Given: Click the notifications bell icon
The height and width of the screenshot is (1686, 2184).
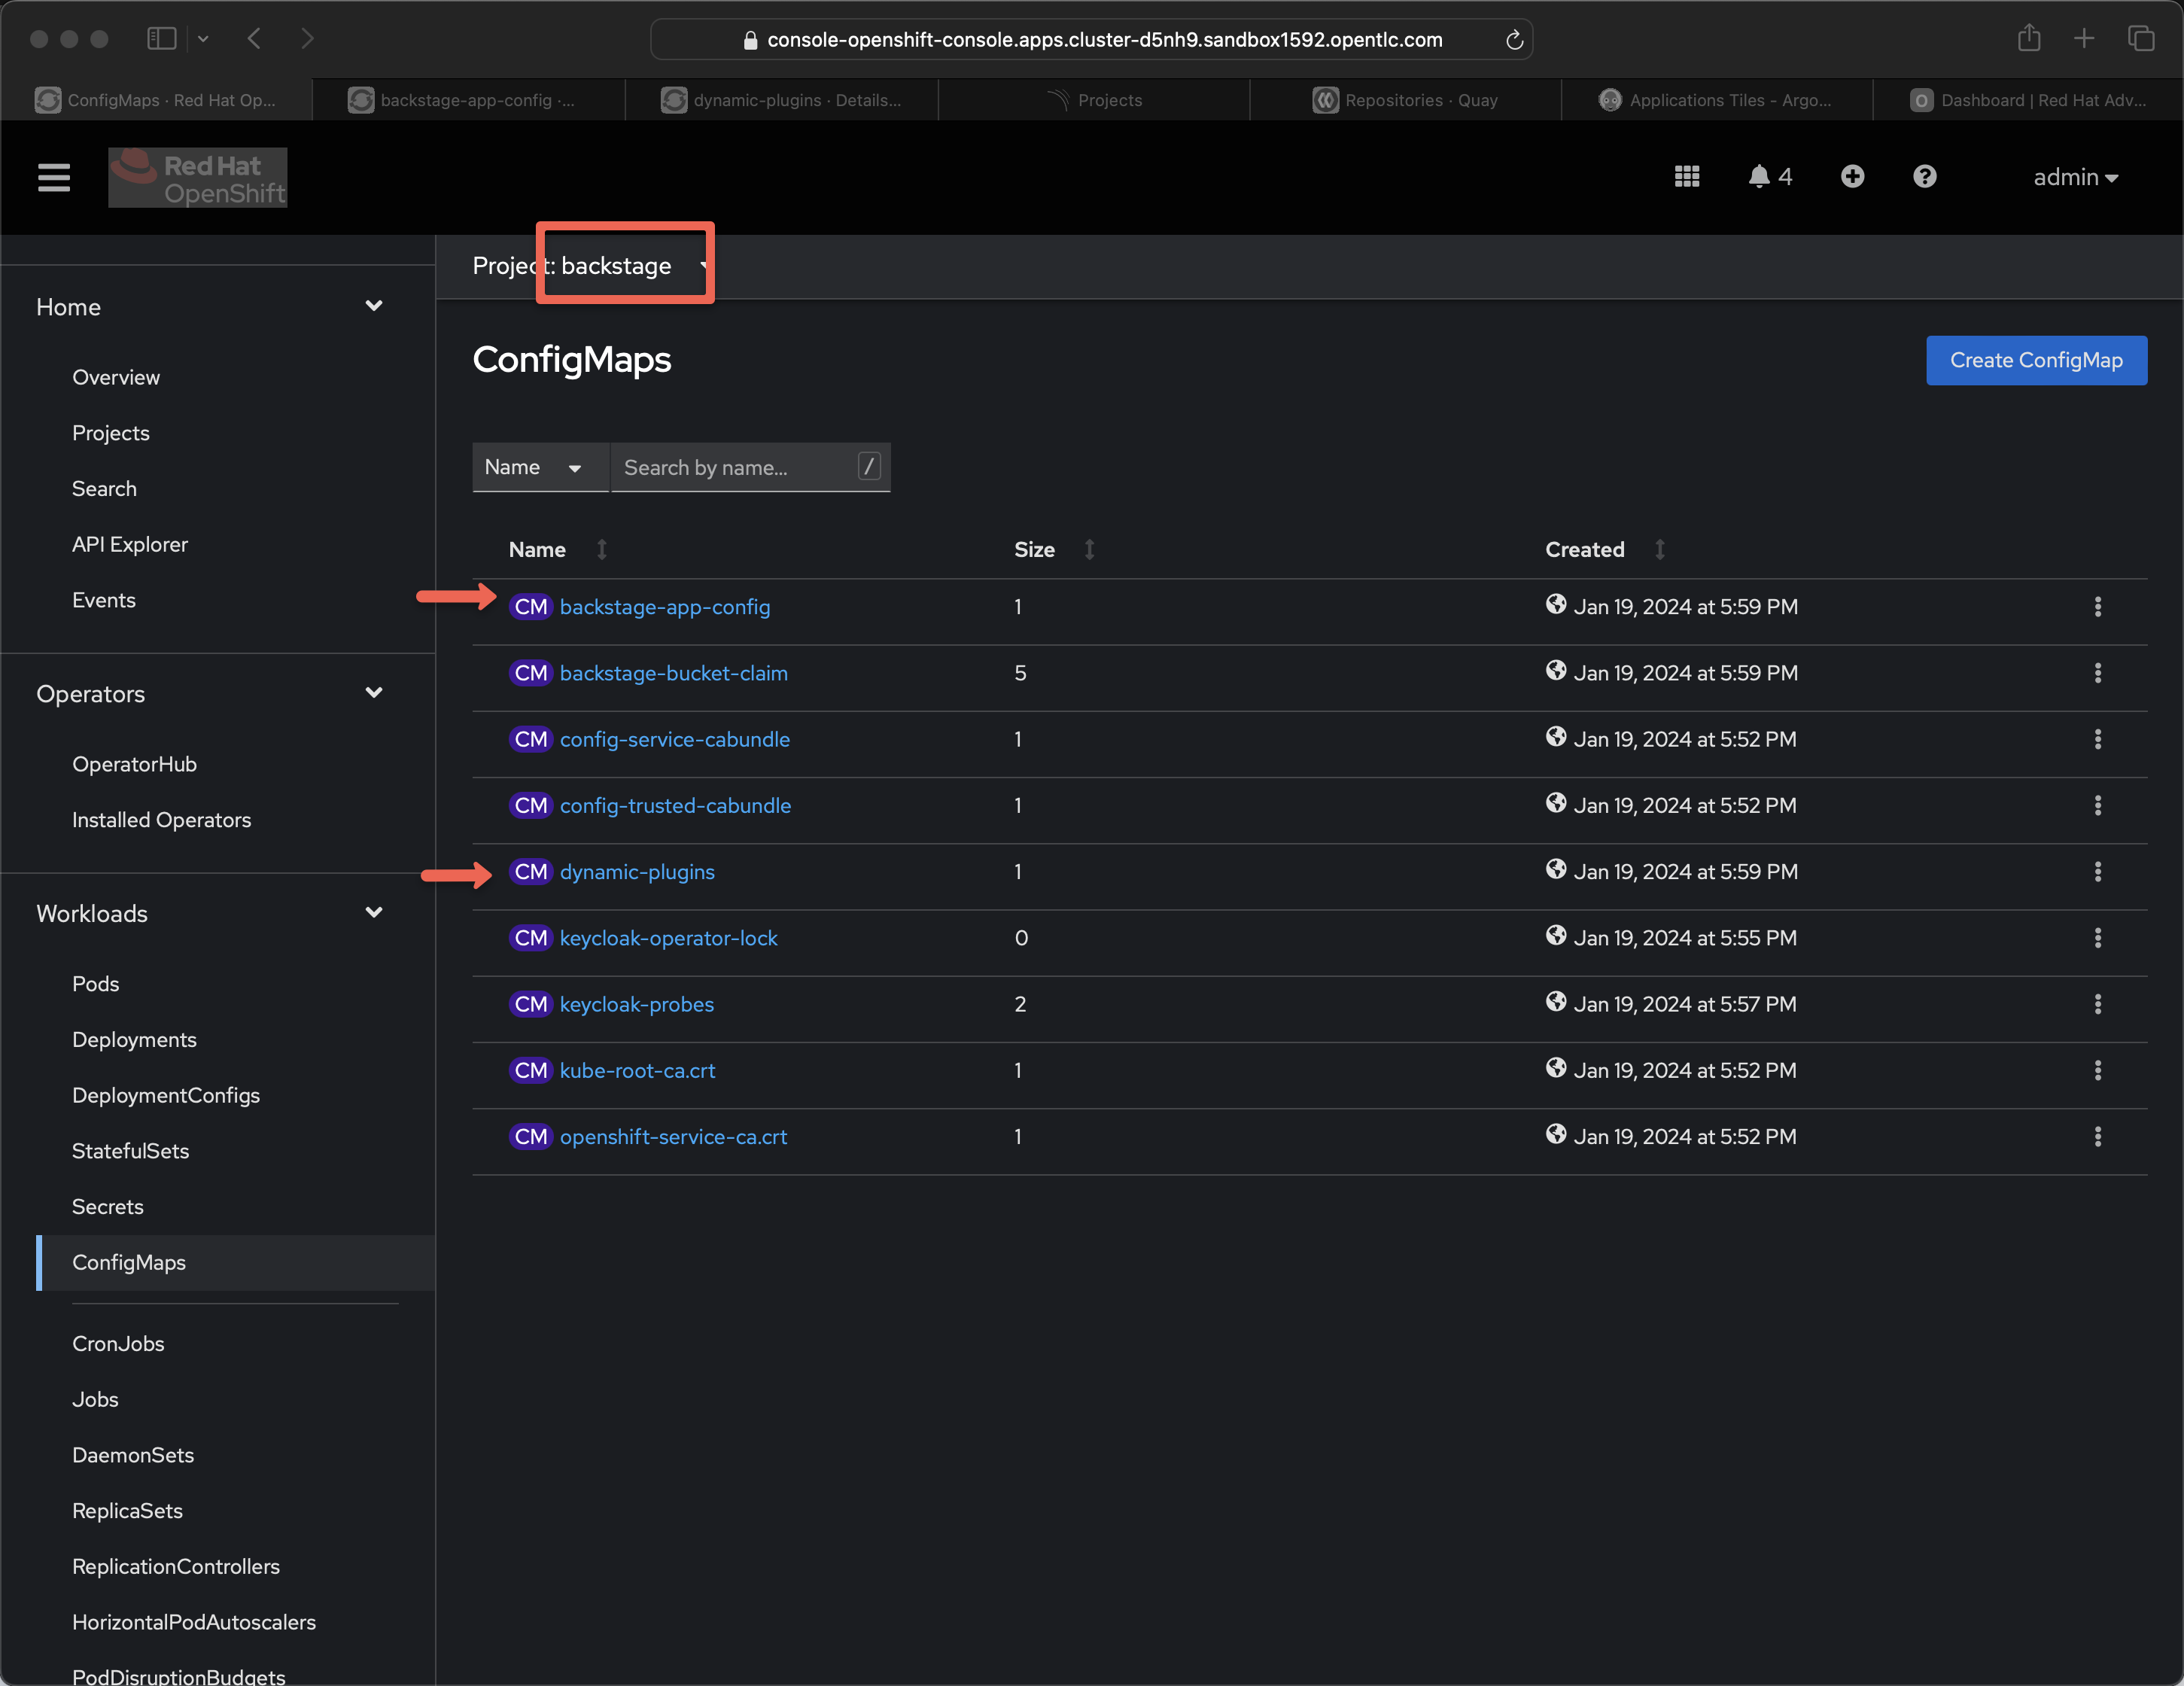Looking at the screenshot, I should coord(1759,177).
